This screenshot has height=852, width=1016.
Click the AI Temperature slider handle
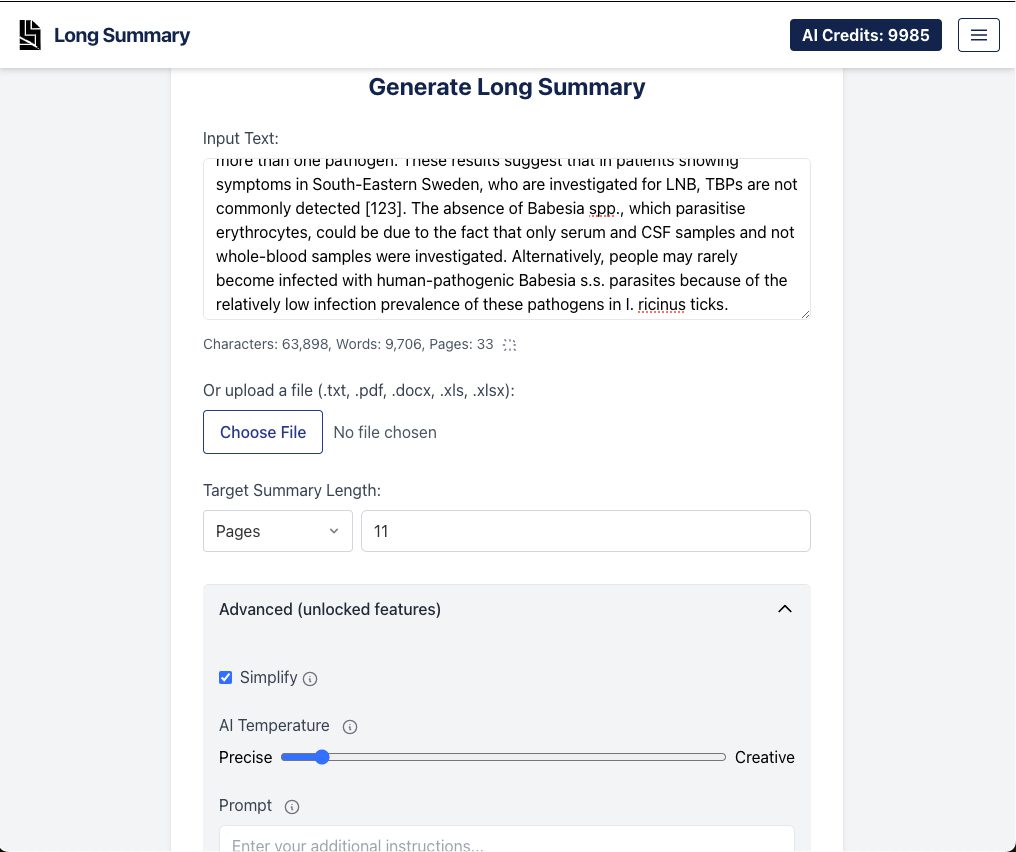(321, 757)
